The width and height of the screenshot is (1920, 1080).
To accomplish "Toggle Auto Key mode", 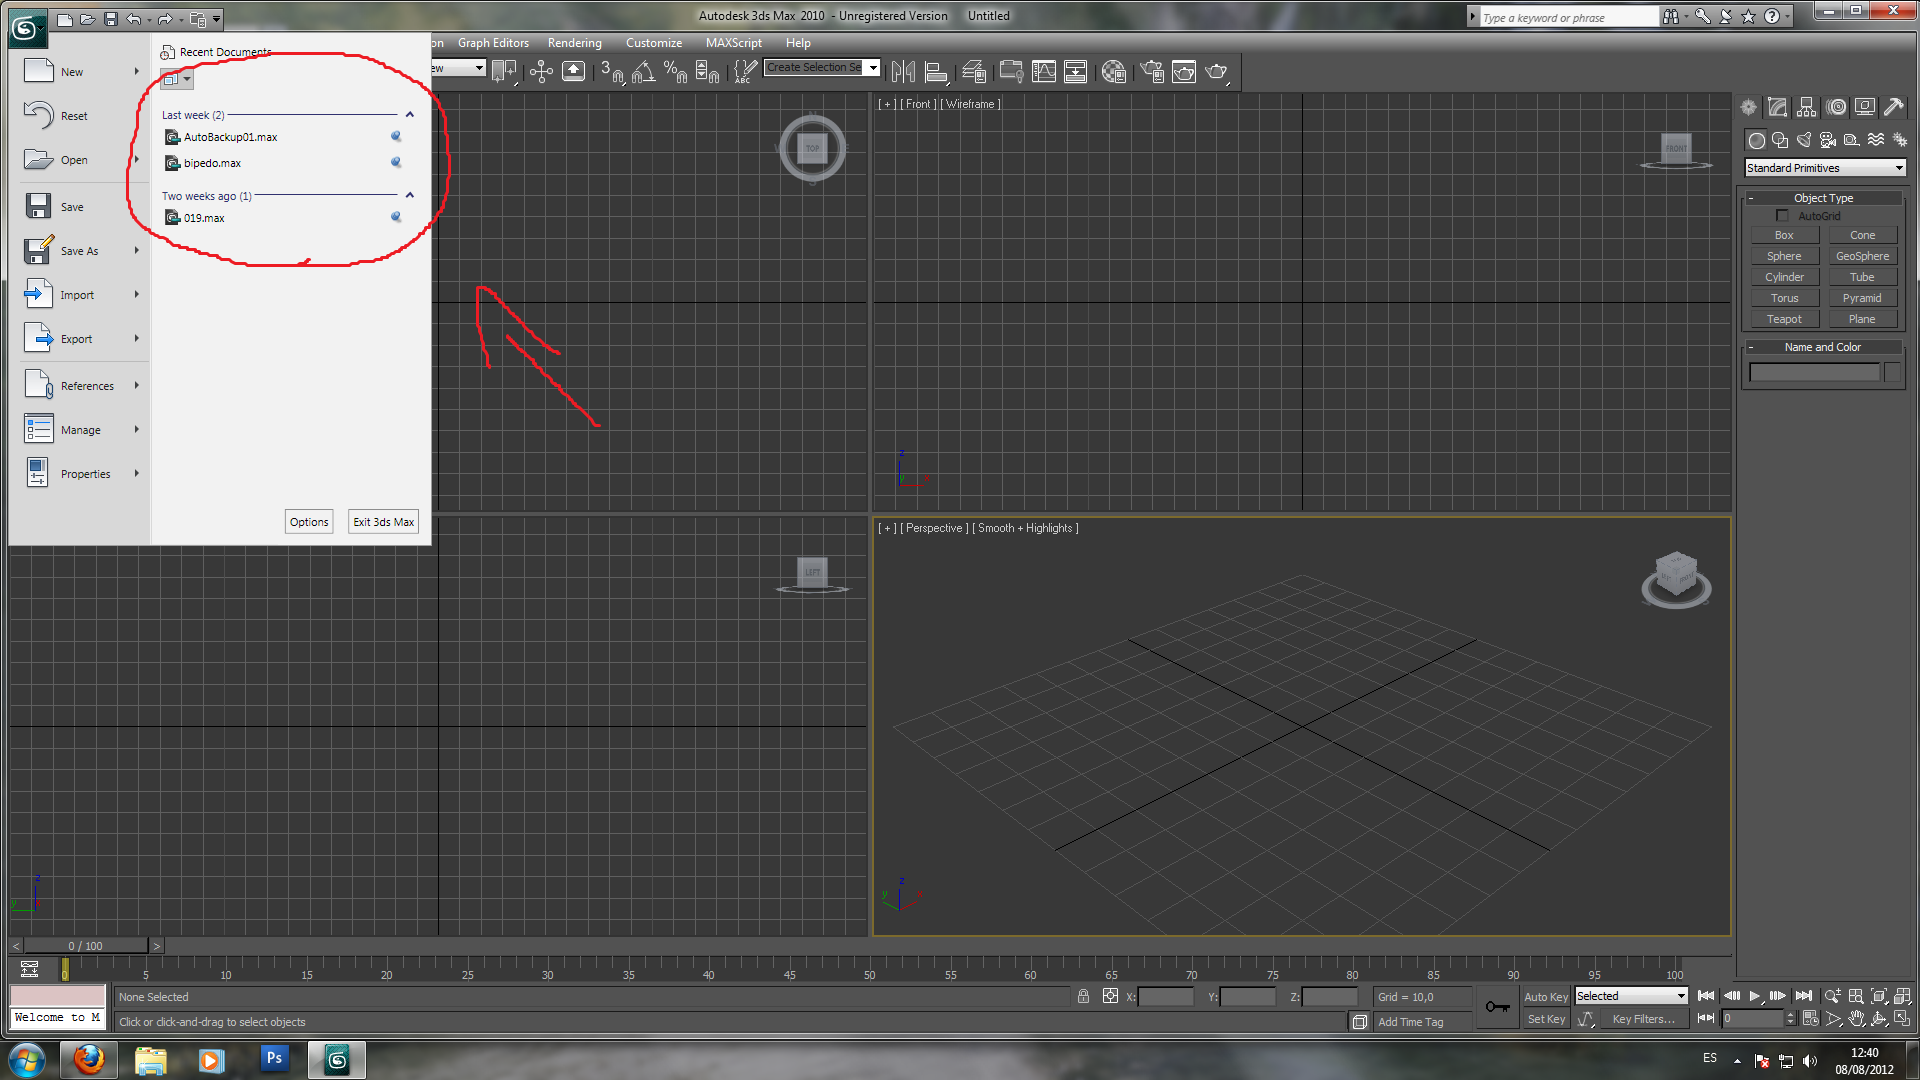I will tap(1545, 996).
